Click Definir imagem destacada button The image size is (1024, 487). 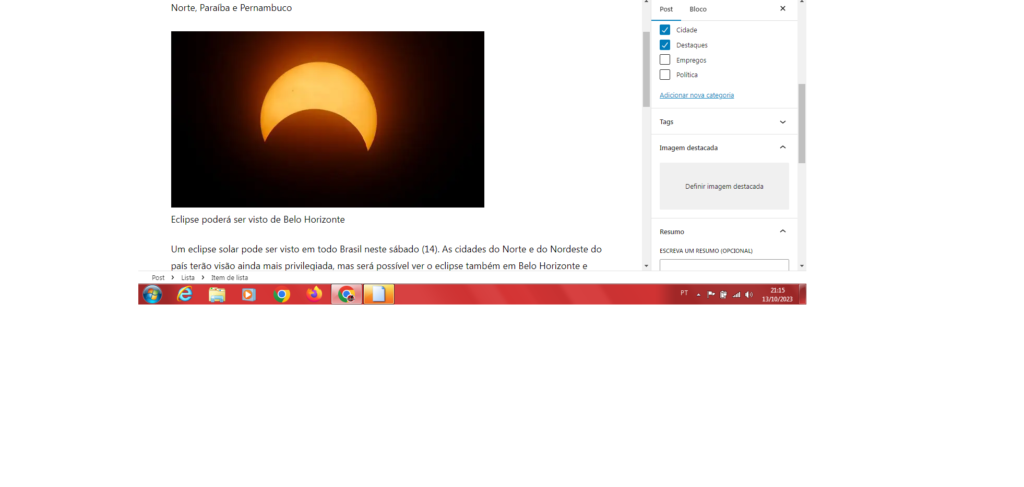coord(724,186)
